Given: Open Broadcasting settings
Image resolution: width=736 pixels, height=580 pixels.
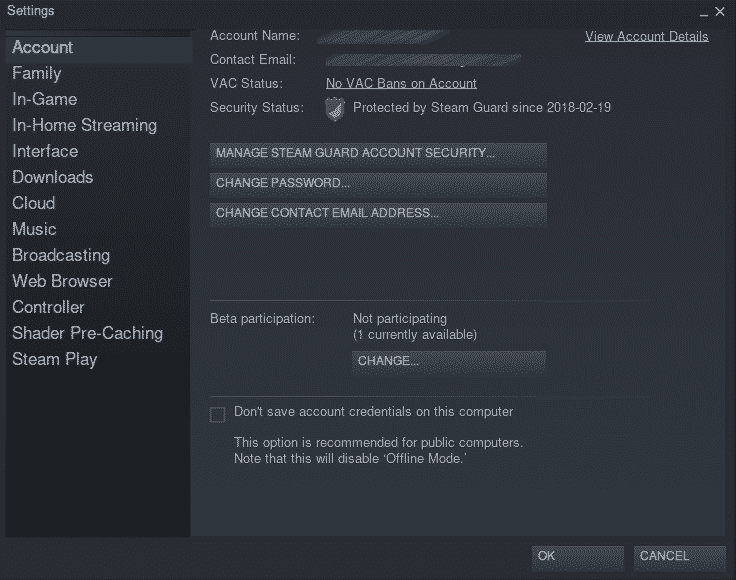Looking at the screenshot, I should (61, 255).
